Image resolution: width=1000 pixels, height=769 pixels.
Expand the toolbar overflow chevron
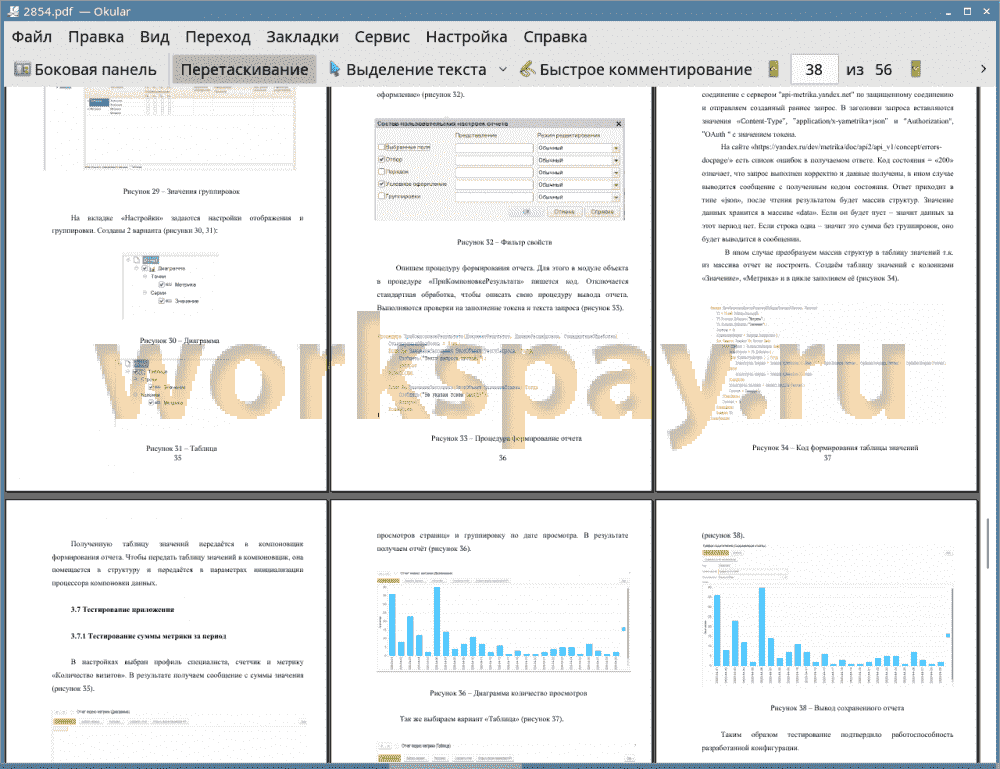click(983, 69)
